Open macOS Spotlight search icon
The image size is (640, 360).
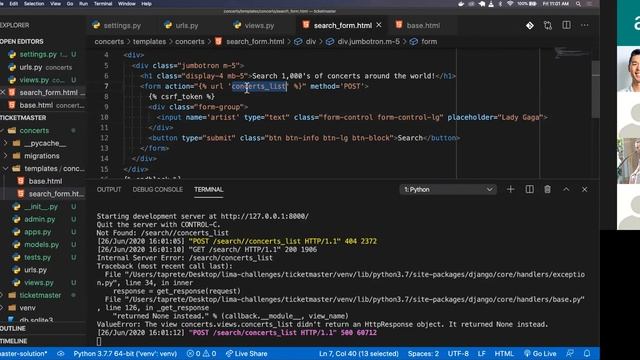pyautogui.click(x=578, y=4)
